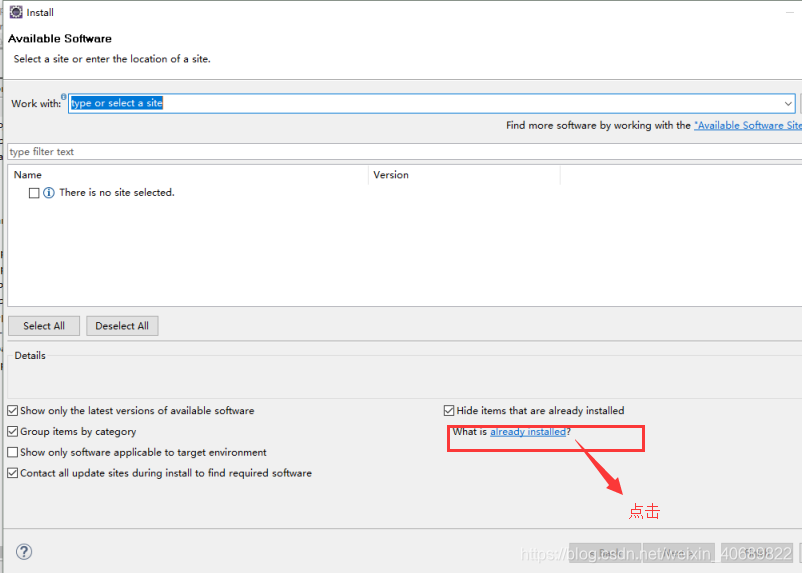Open the help question mark icon

(24, 552)
